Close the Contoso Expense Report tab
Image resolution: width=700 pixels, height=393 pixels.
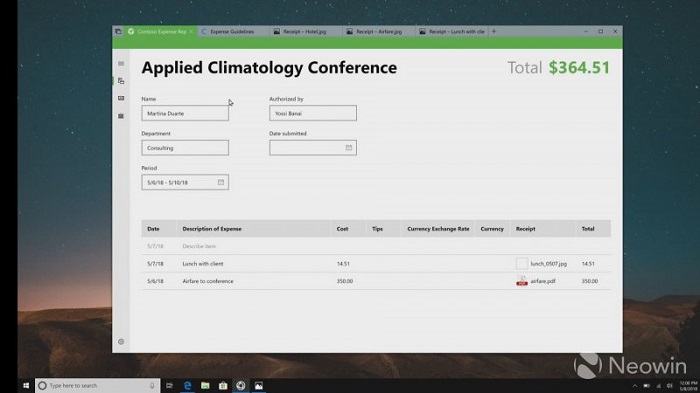pyautogui.click(x=191, y=32)
